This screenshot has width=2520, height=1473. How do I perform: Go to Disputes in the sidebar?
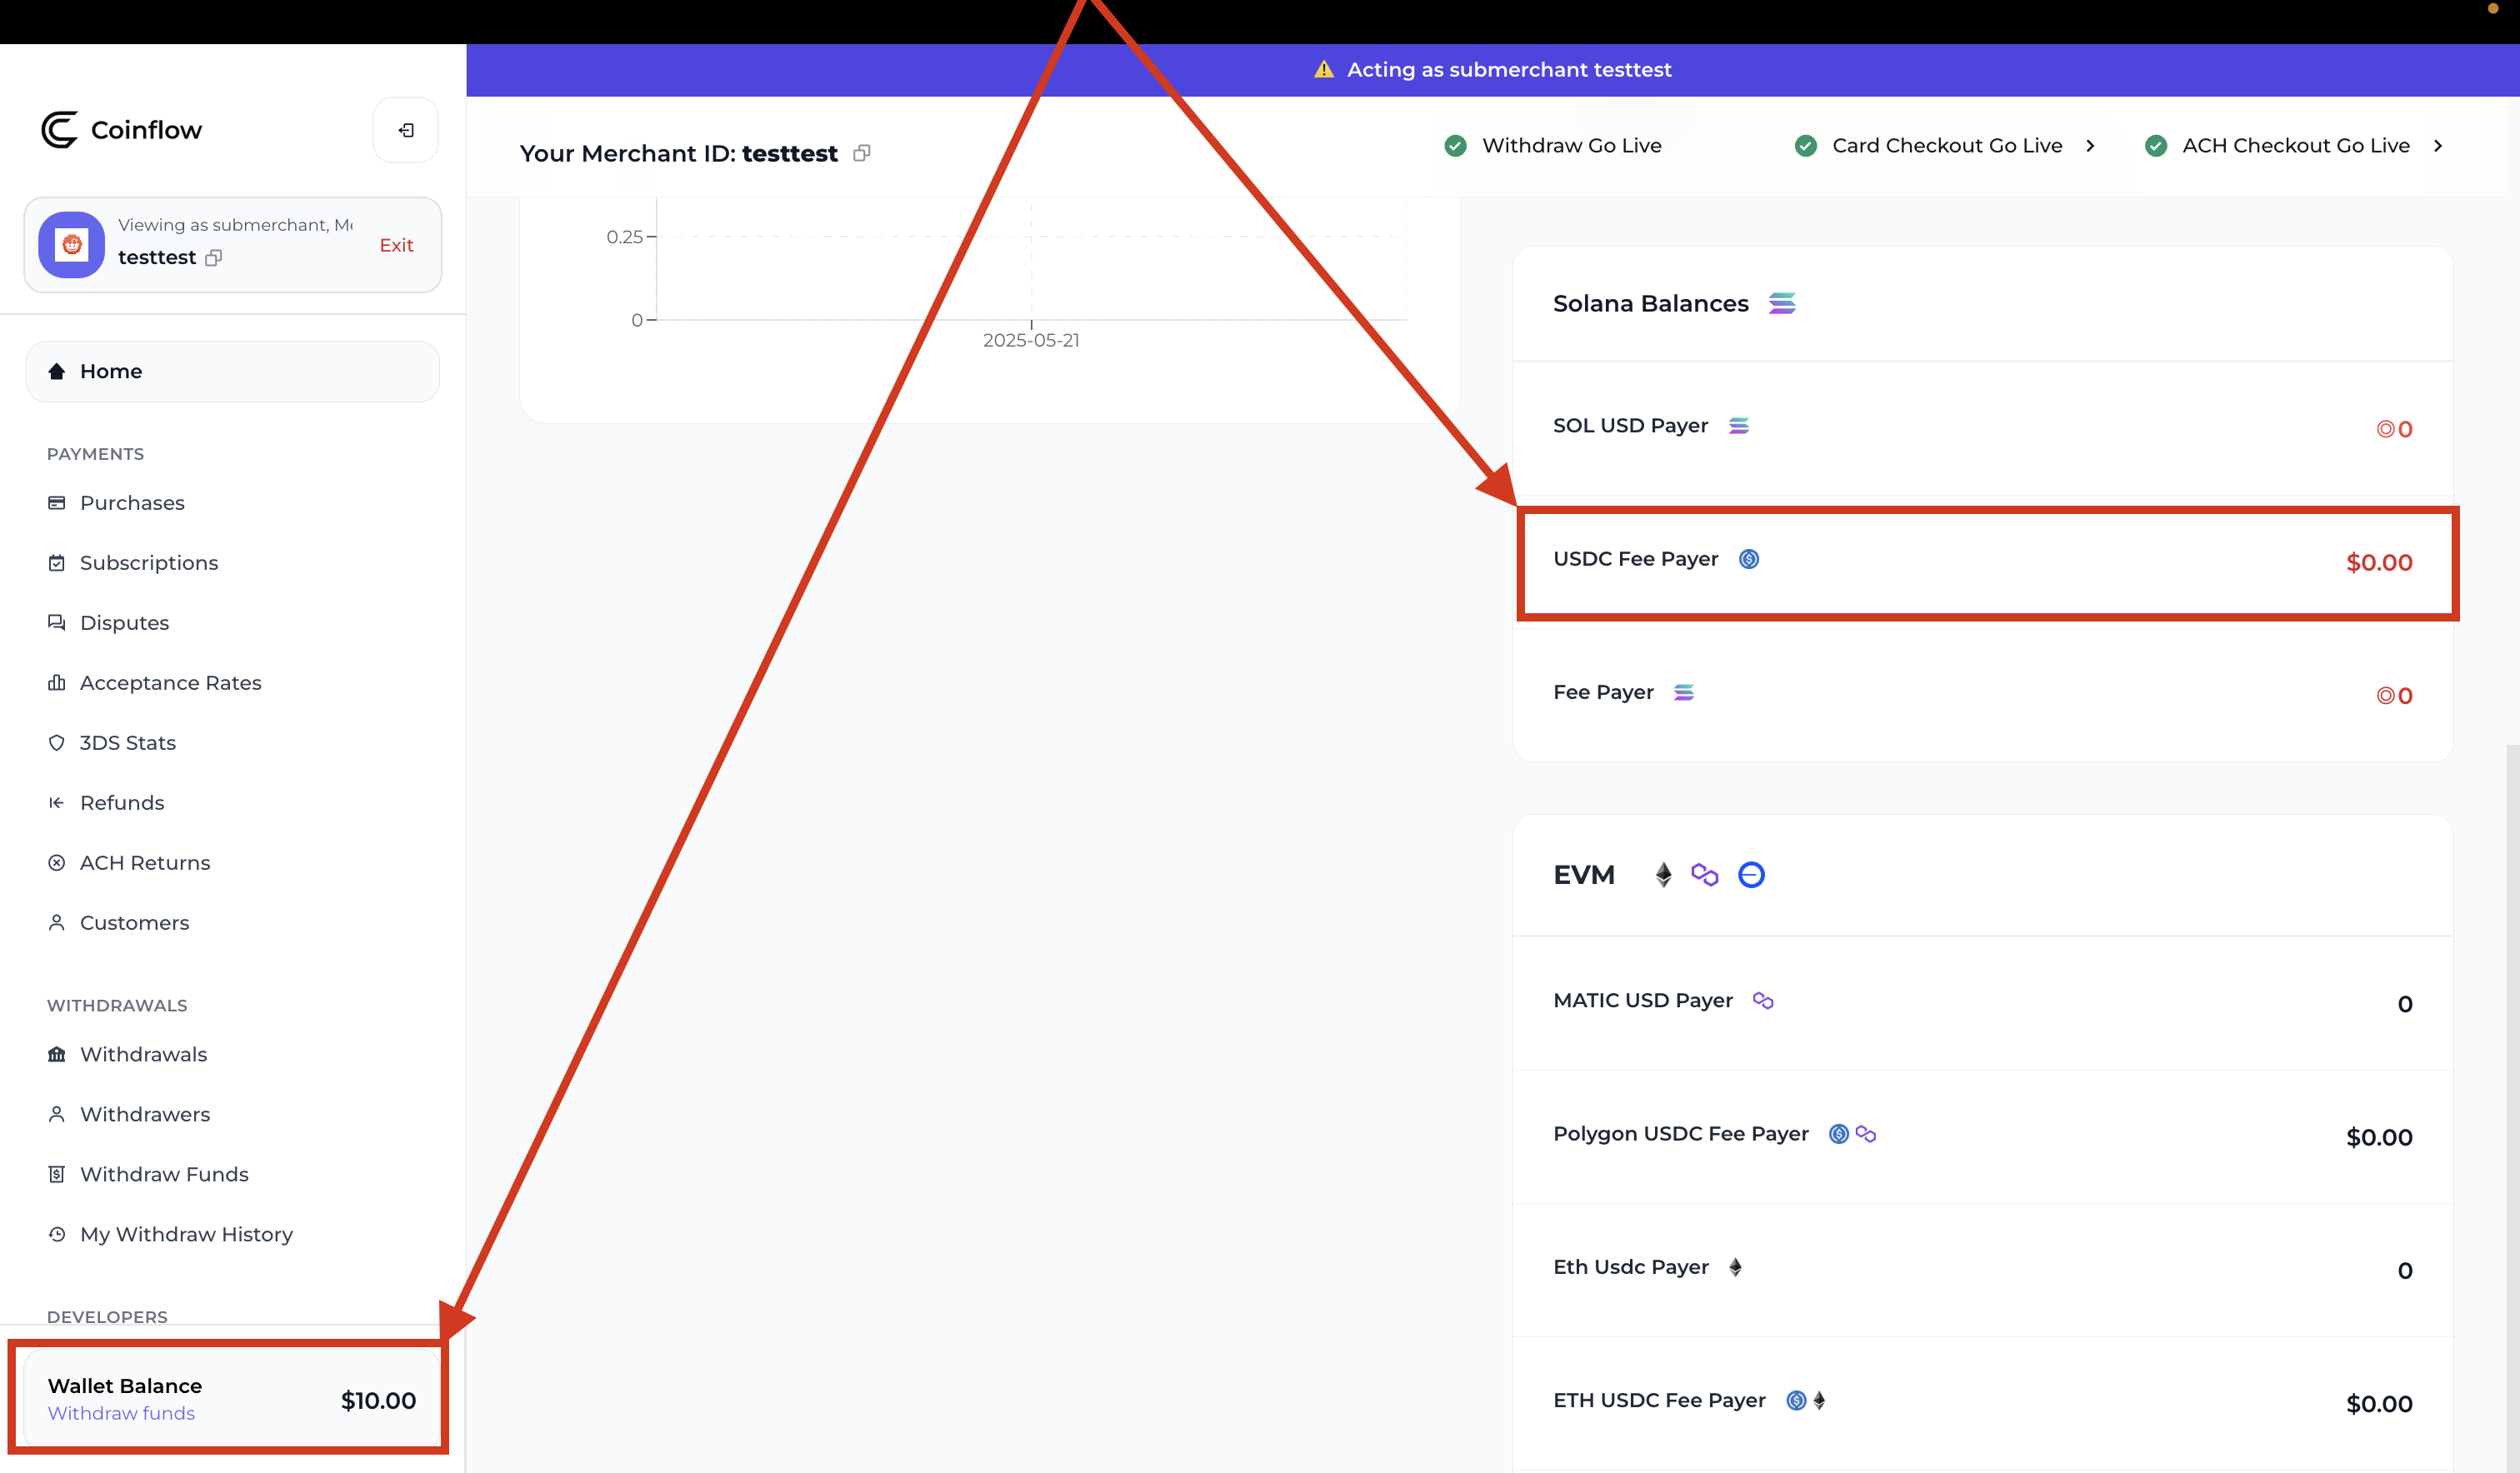[x=124, y=623]
